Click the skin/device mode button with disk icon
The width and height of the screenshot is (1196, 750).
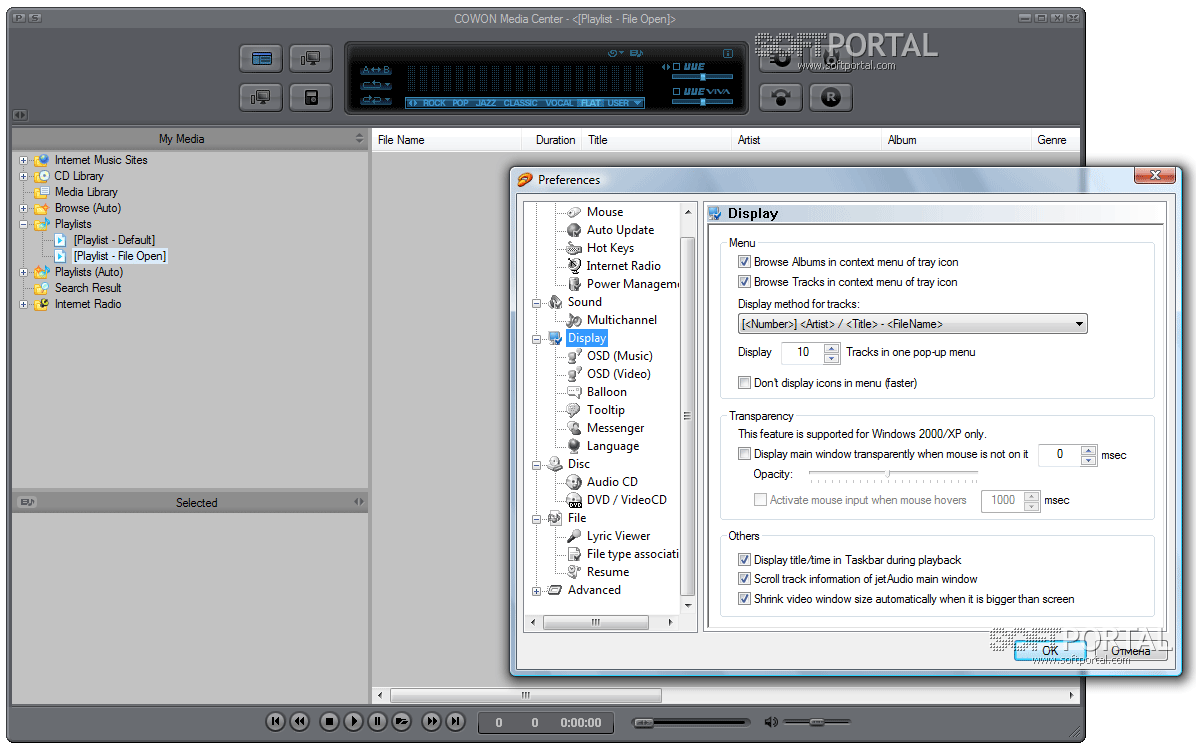310,98
